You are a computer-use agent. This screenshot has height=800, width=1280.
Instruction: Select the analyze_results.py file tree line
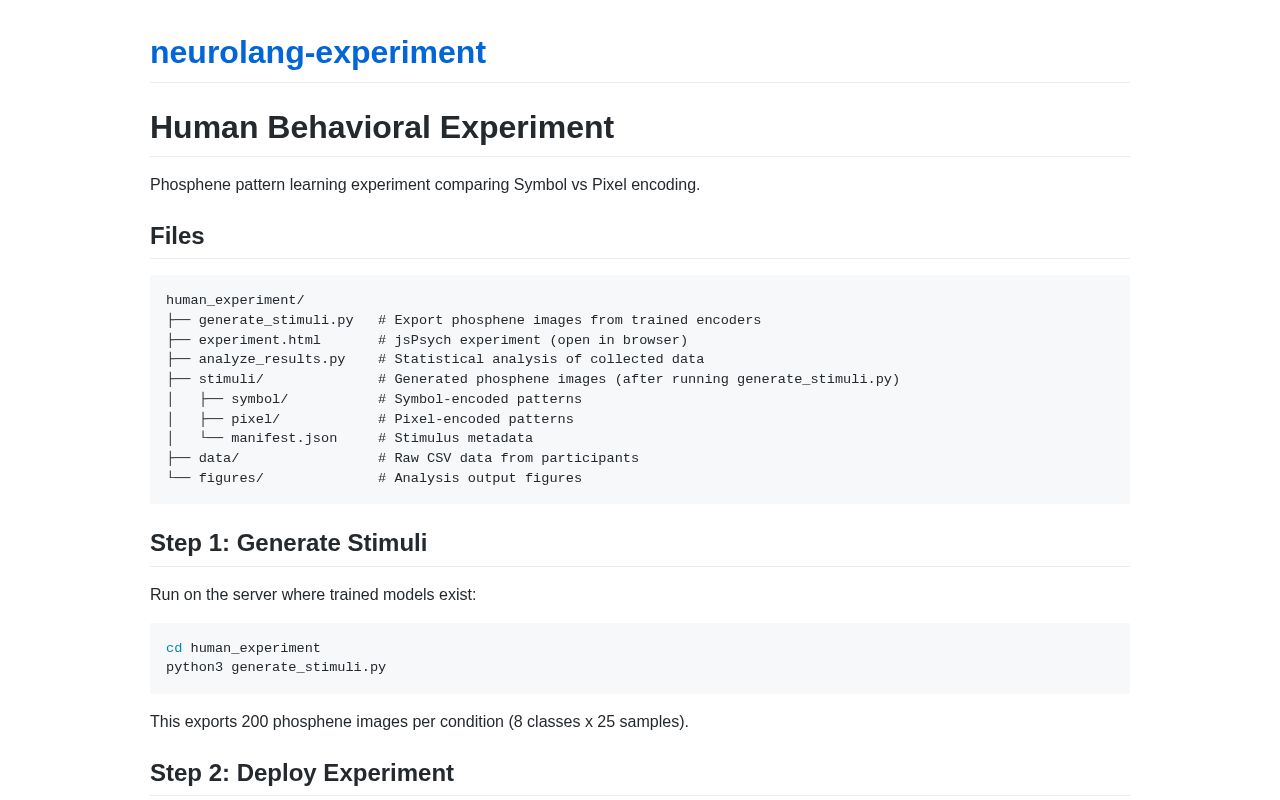click(x=435, y=360)
